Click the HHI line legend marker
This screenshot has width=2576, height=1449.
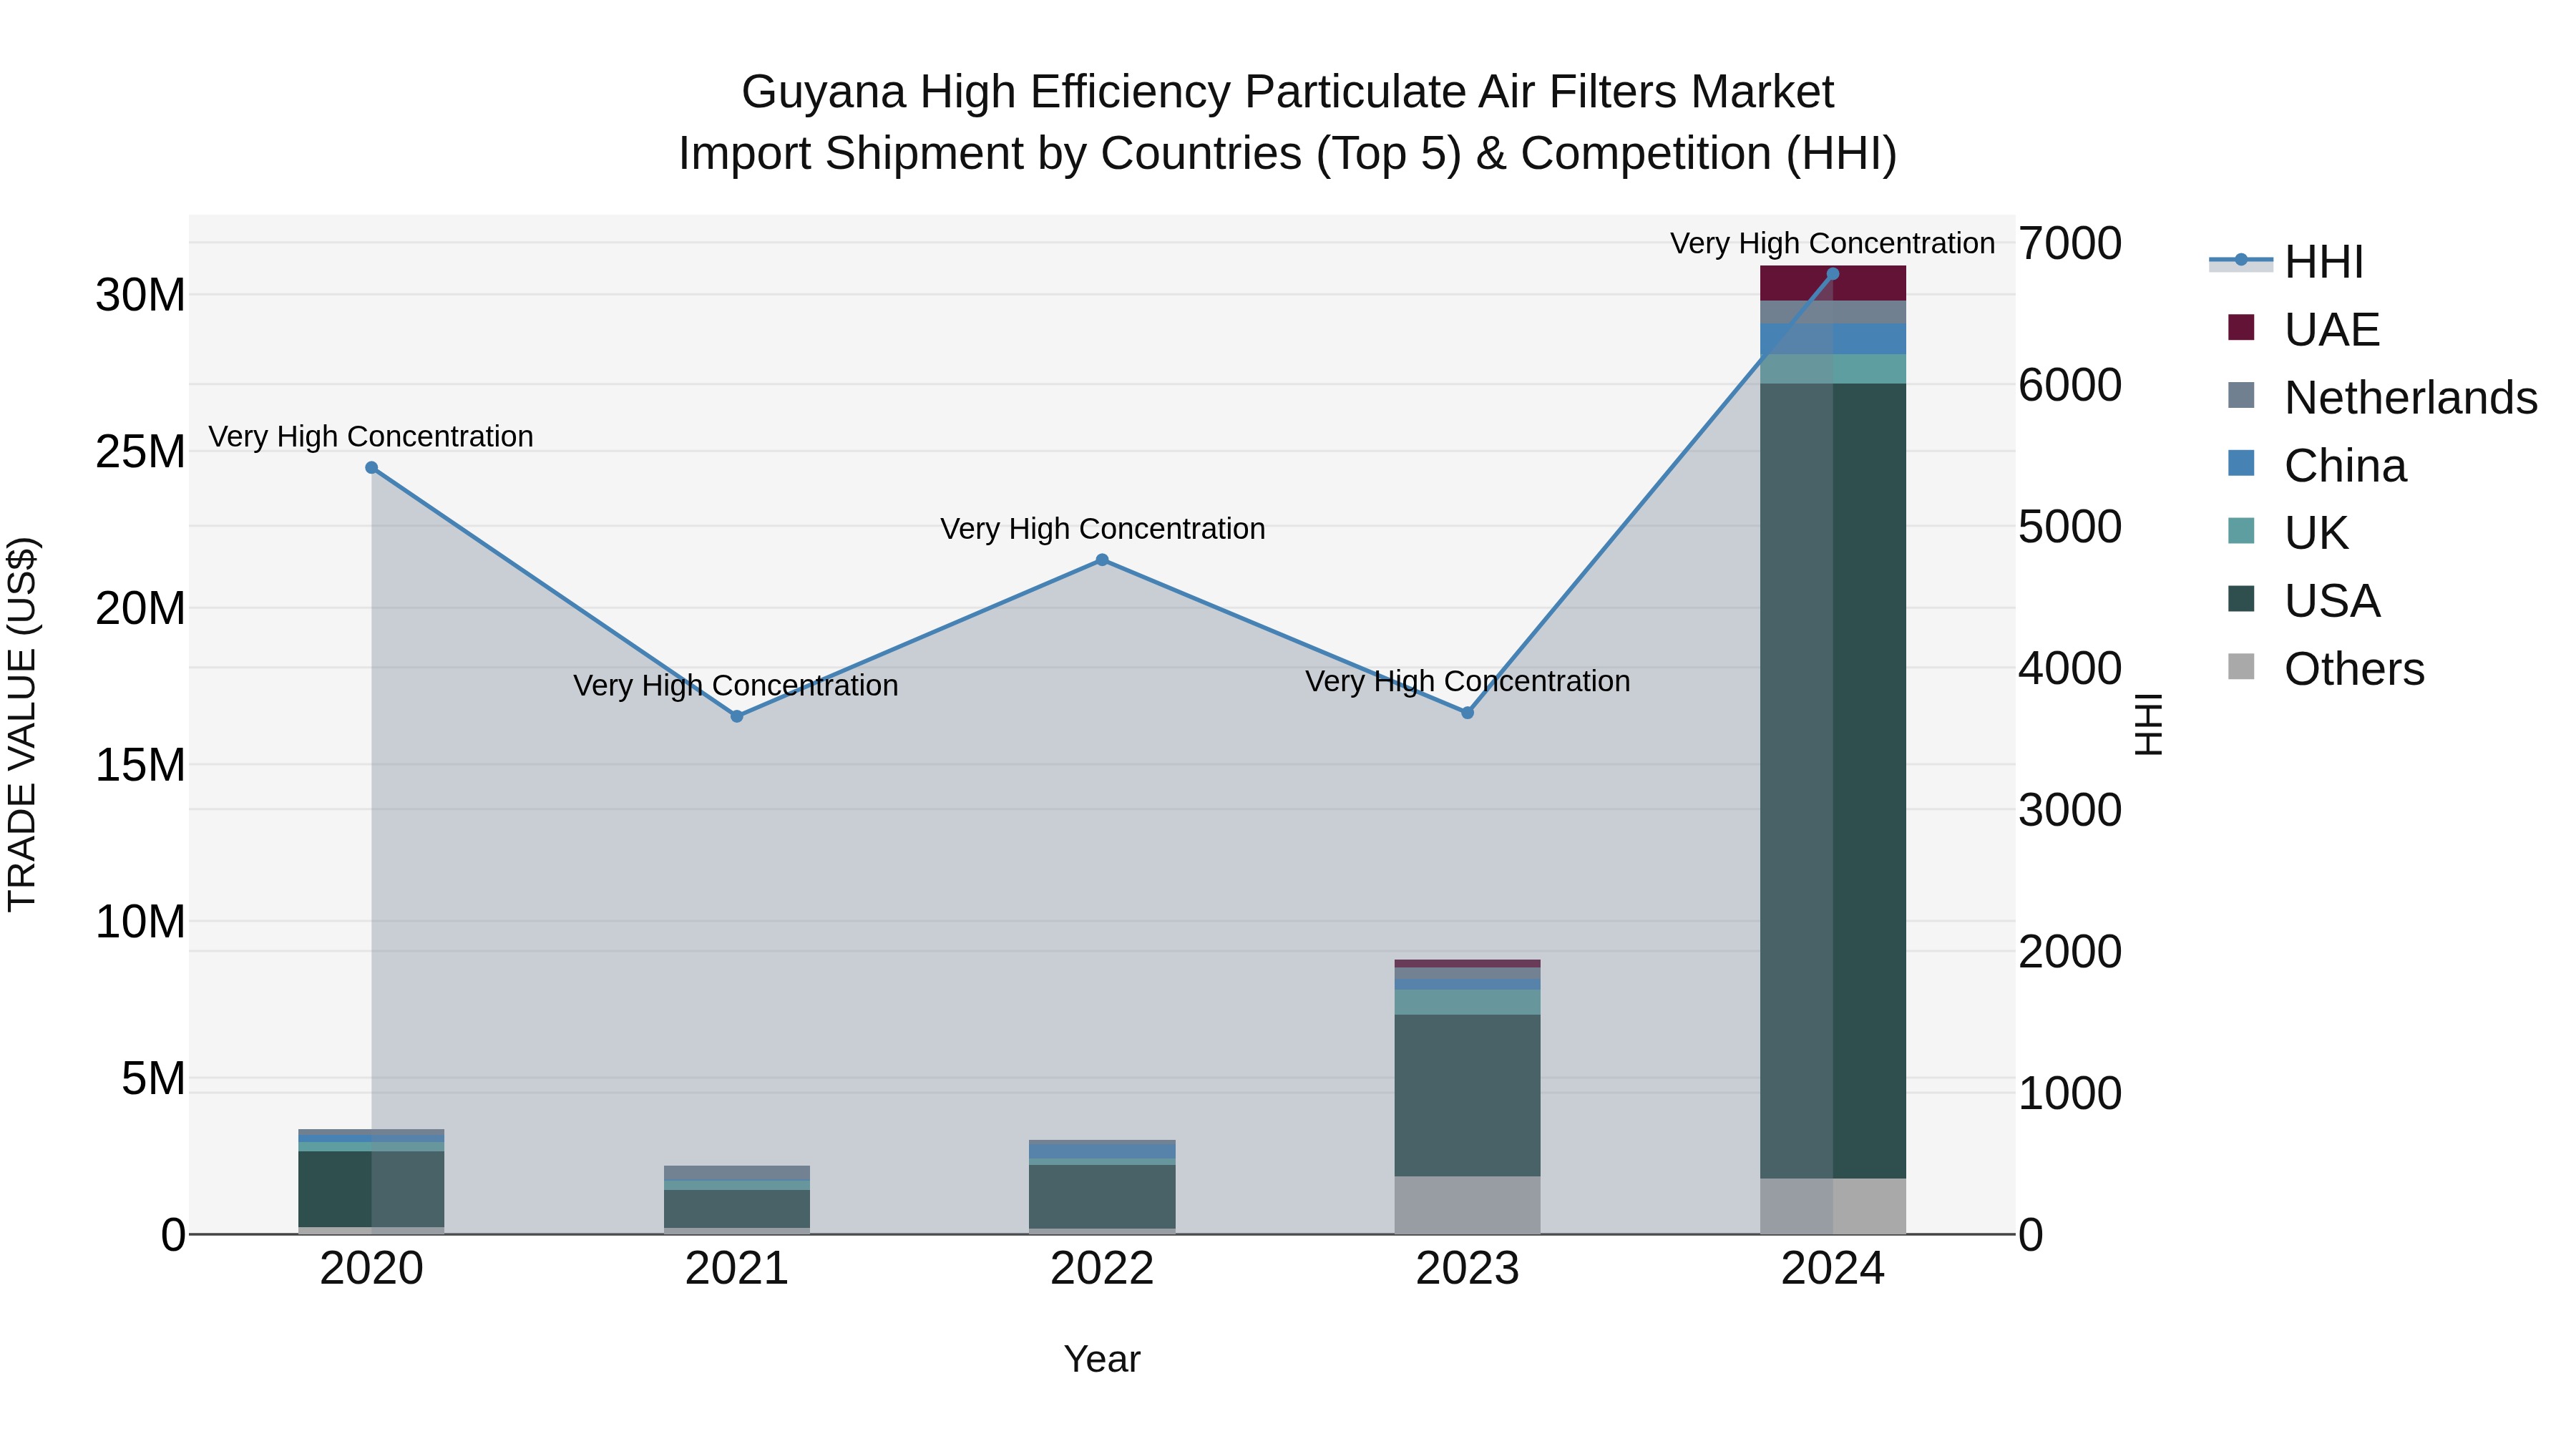coord(2240,261)
